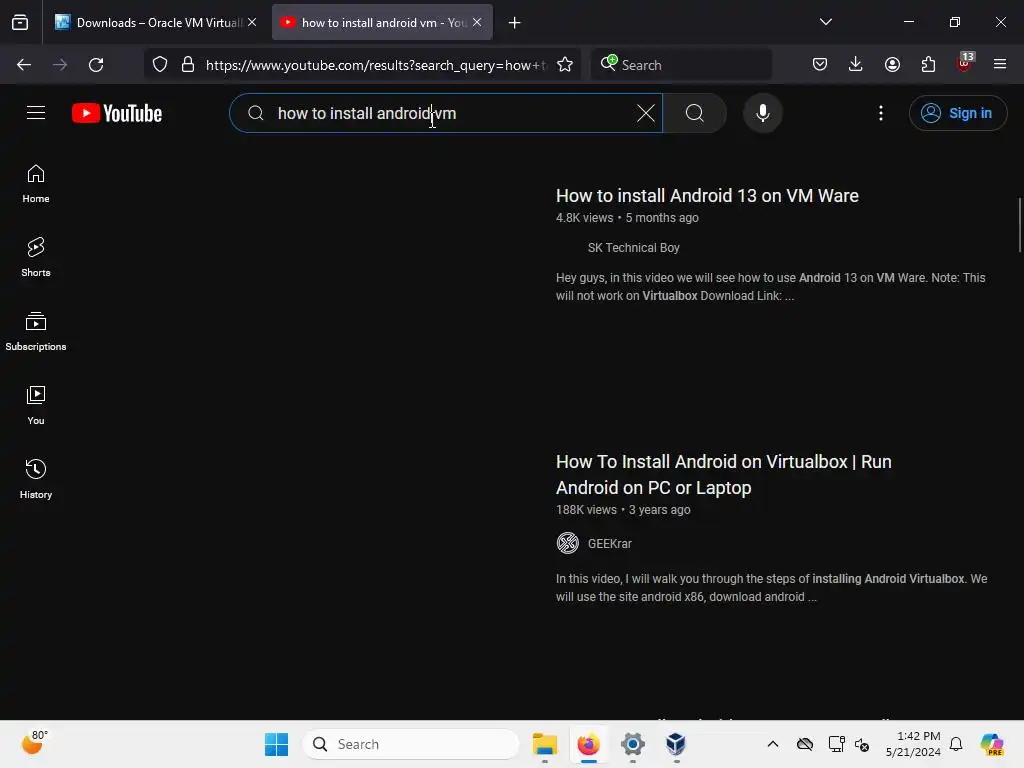The width and height of the screenshot is (1024, 768).
Task: Reload the current page
Action: coord(96,65)
